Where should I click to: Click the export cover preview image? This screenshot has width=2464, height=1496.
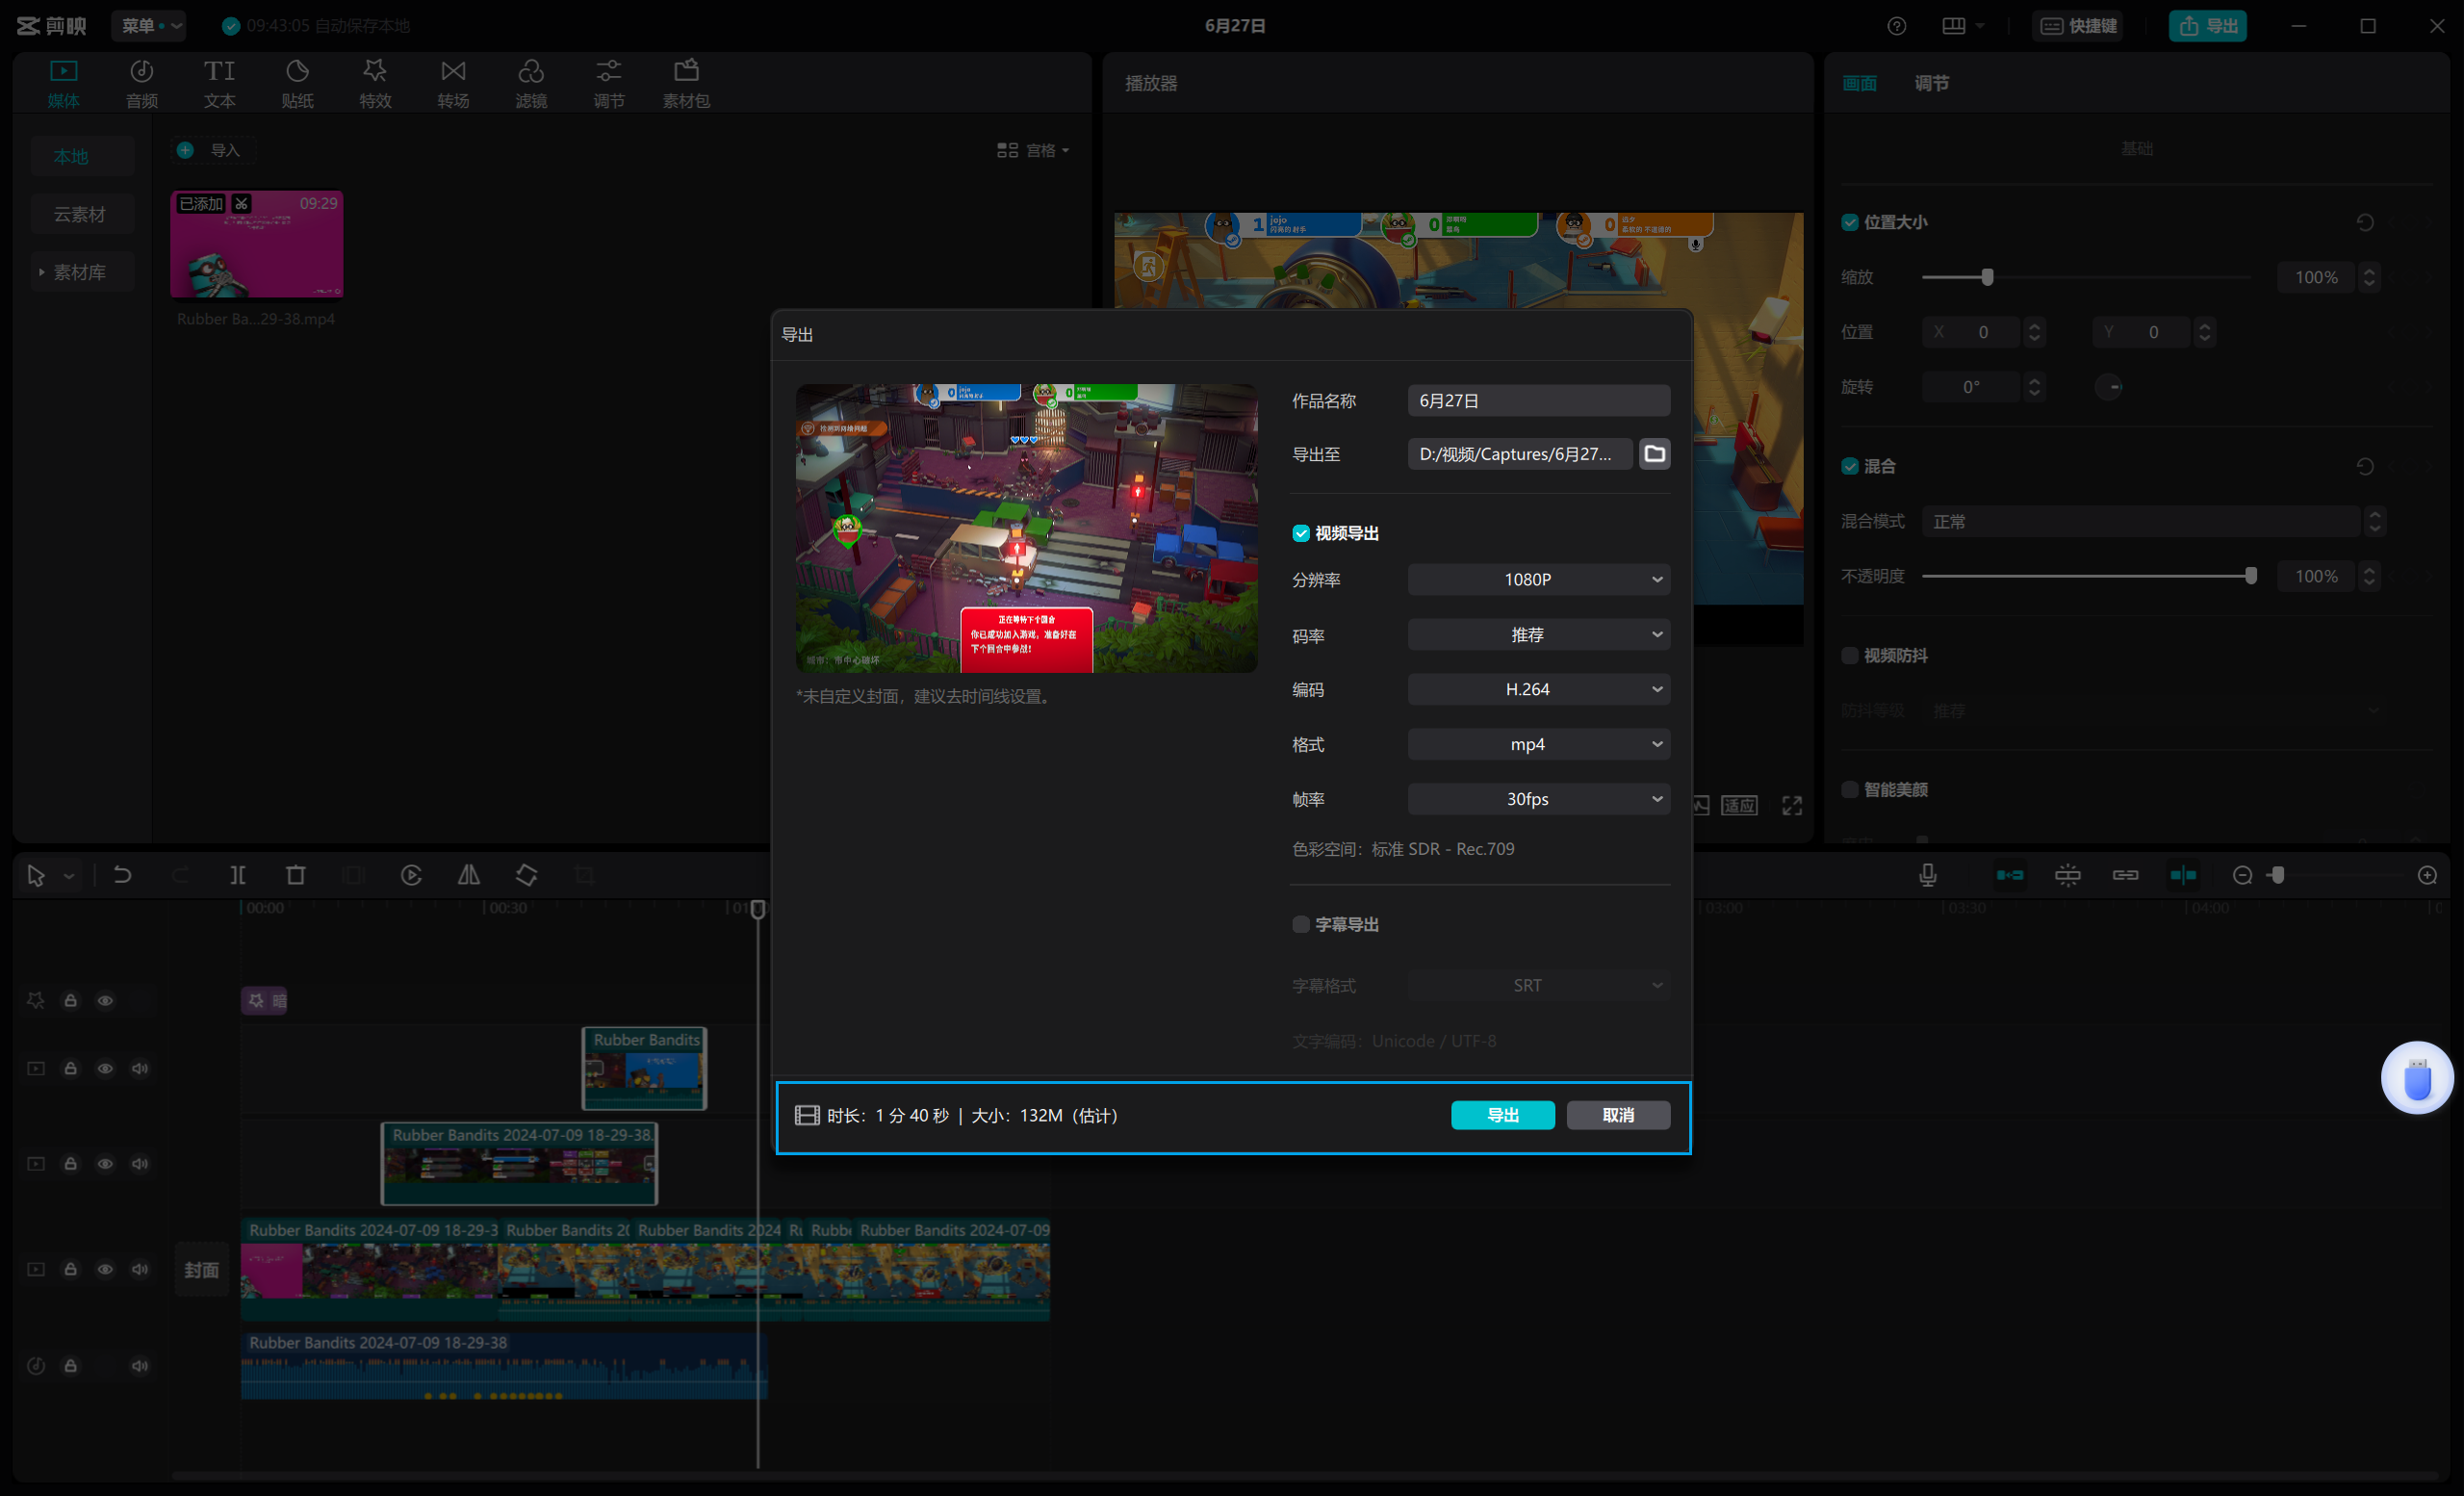point(1026,528)
